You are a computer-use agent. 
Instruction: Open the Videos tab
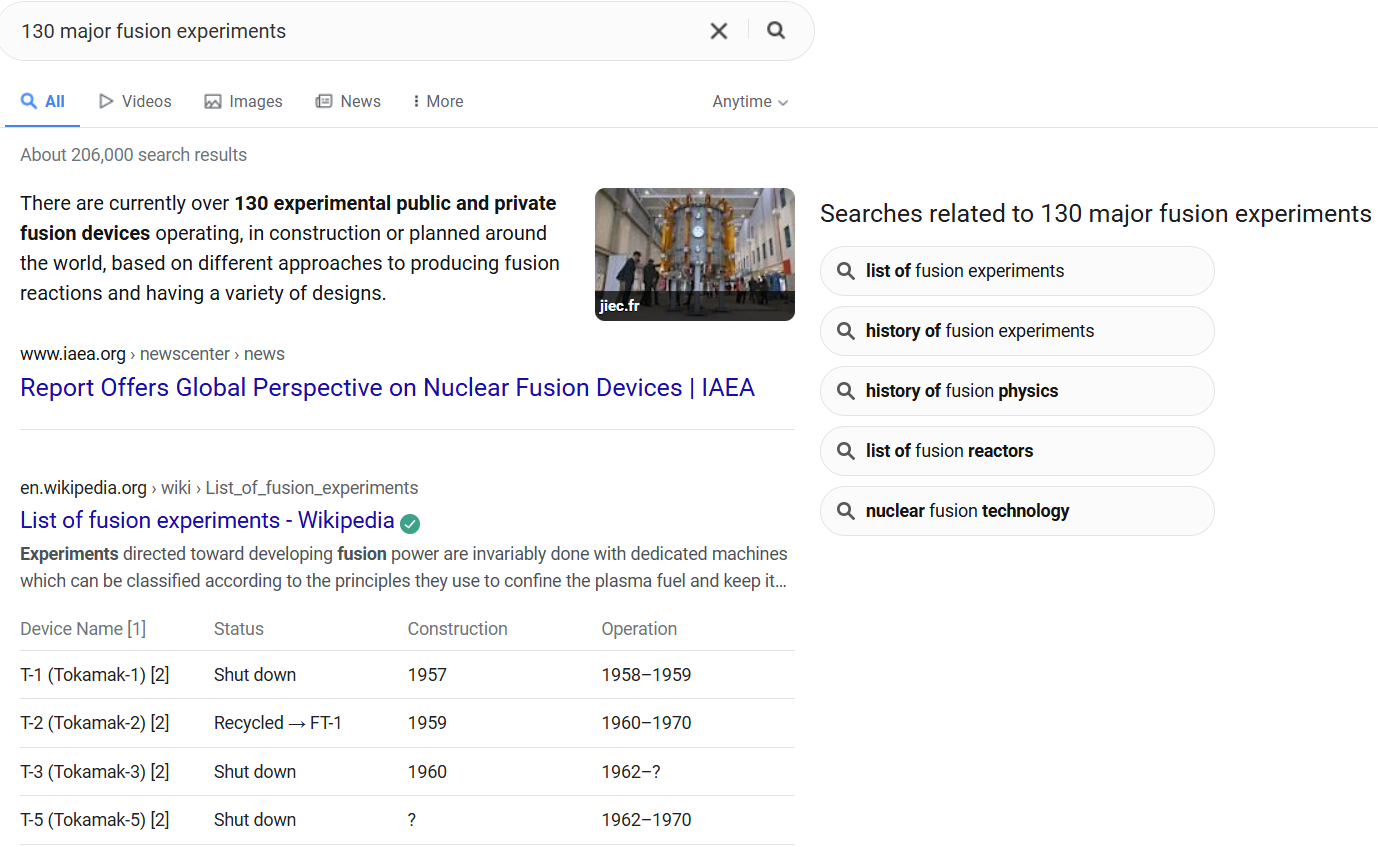click(x=135, y=101)
